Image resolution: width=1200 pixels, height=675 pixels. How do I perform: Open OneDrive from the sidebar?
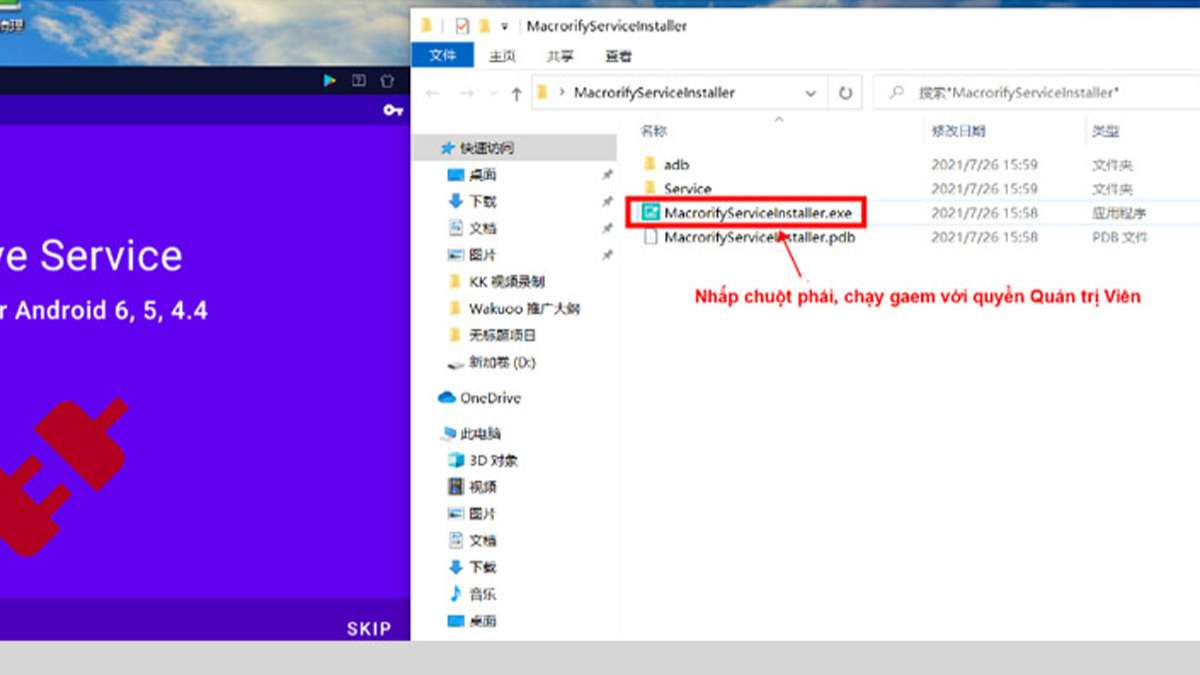pos(489,397)
